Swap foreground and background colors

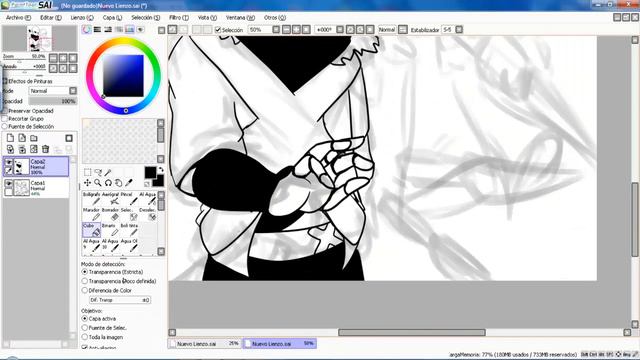[x=161, y=170]
